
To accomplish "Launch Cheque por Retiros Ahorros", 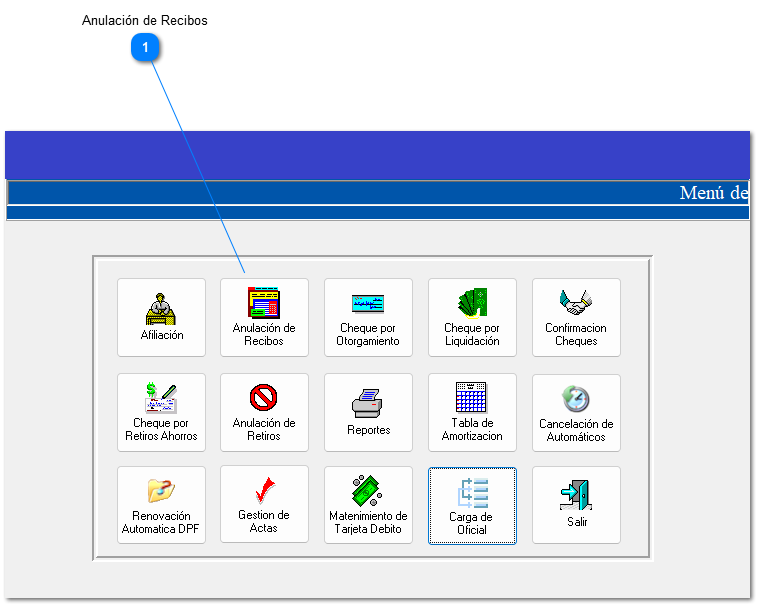I will 161,412.
